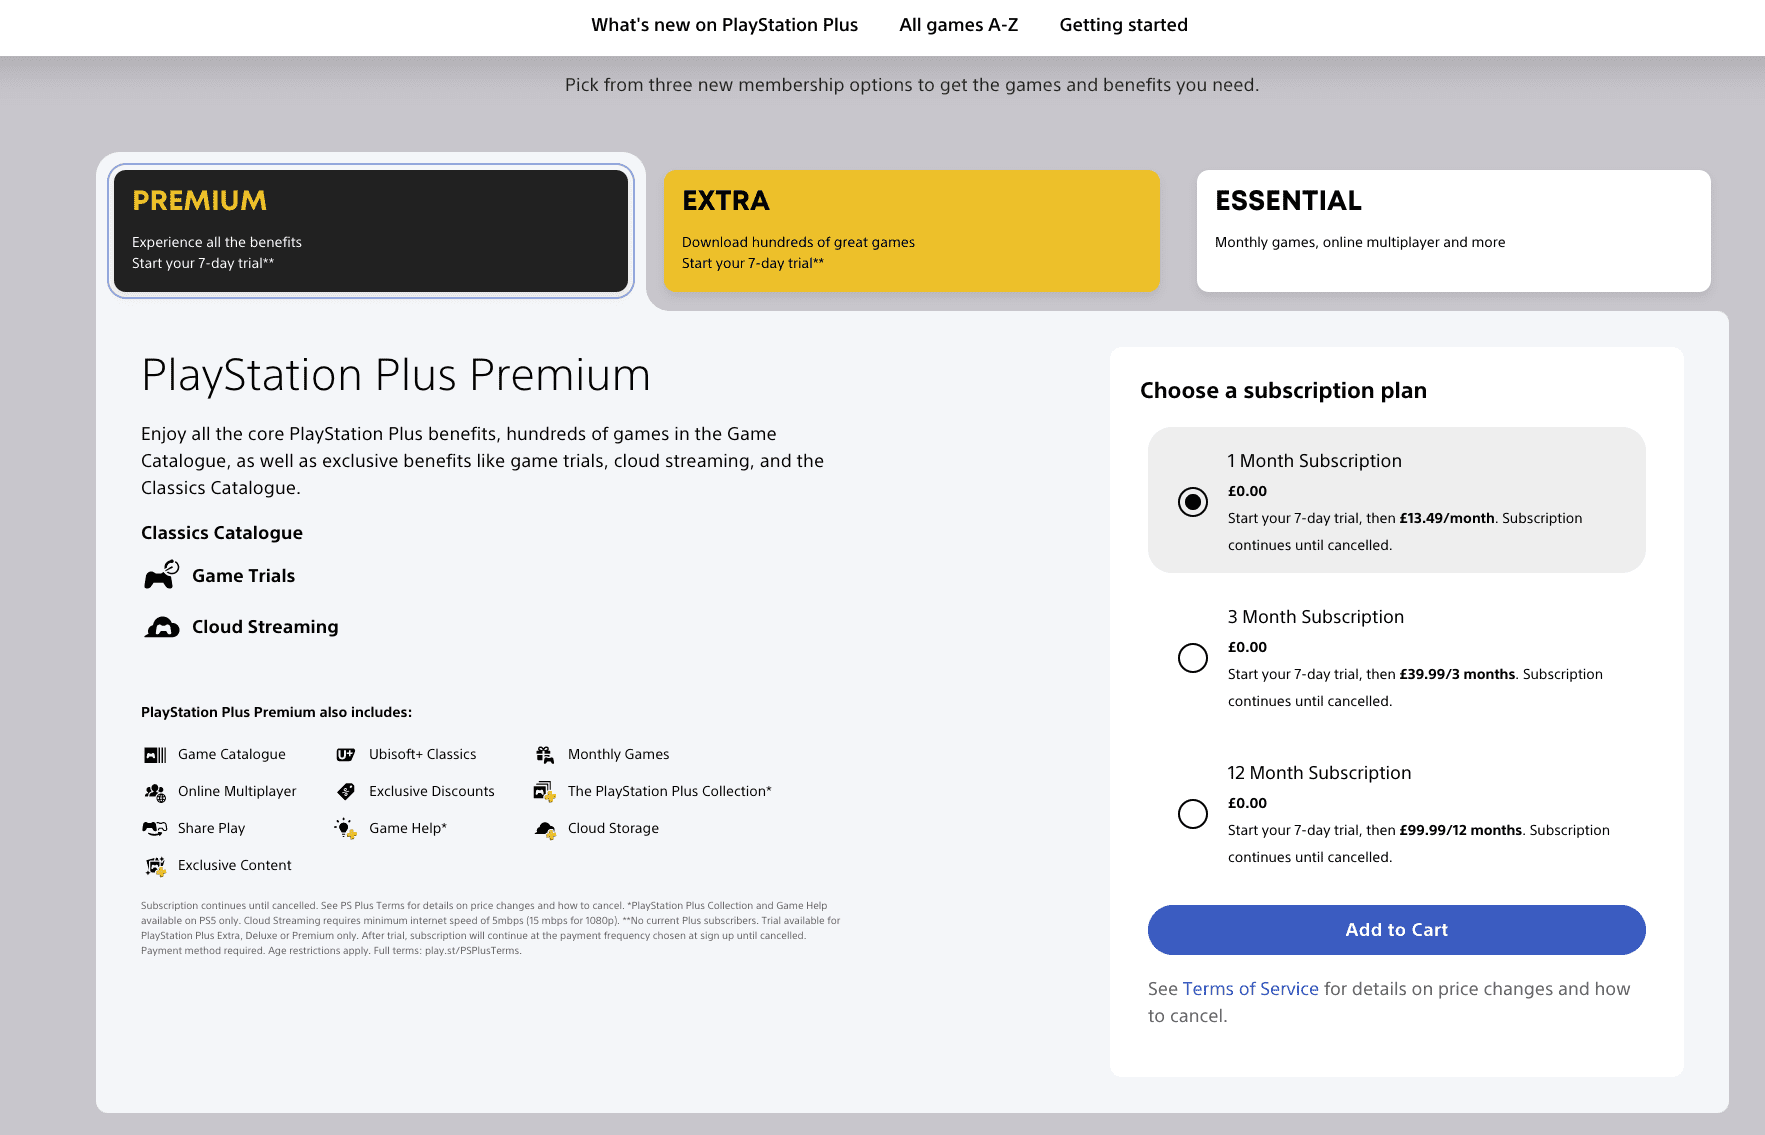
Task: Select the 12 Month Subscription option
Action: [x=1193, y=815]
